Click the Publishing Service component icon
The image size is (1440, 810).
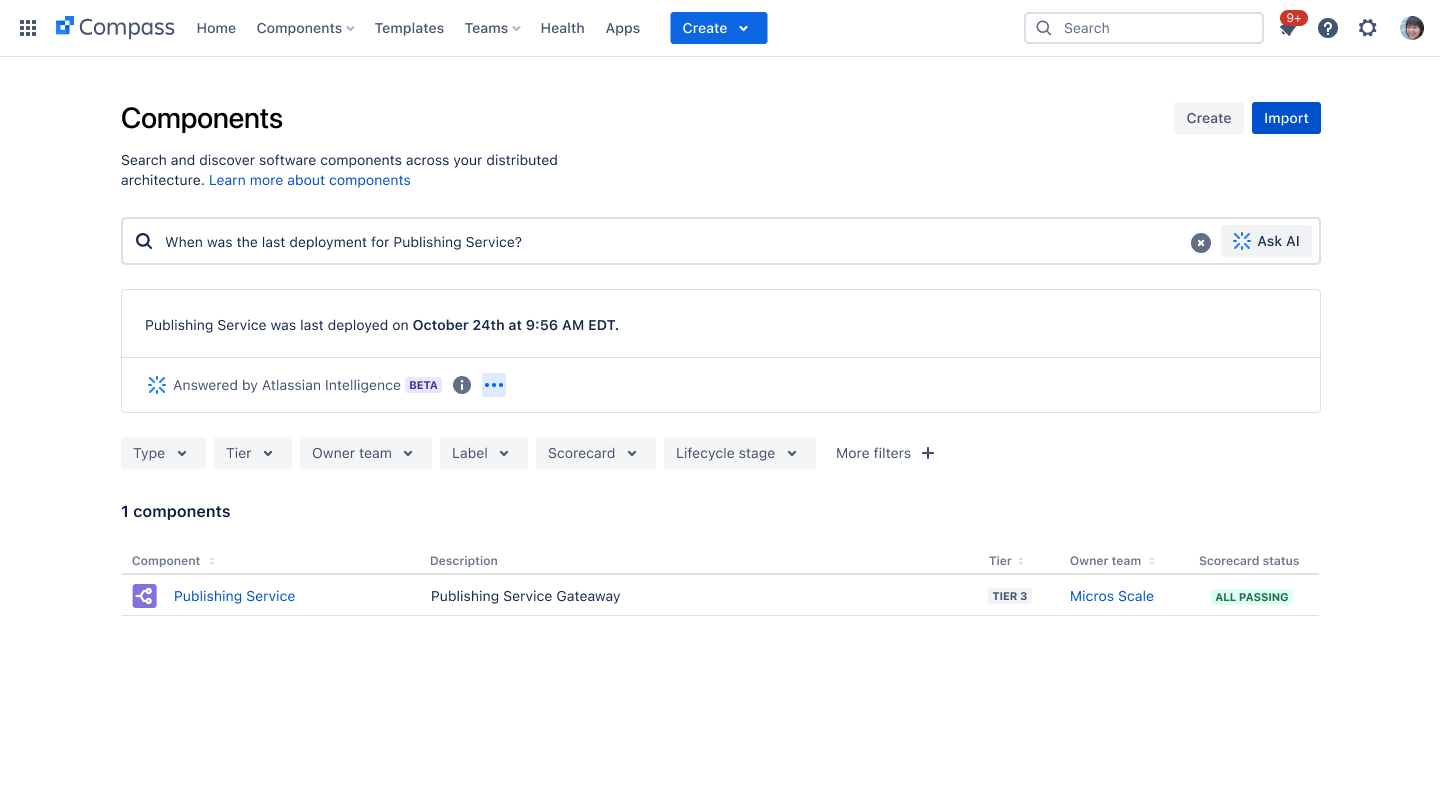point(144,595)
